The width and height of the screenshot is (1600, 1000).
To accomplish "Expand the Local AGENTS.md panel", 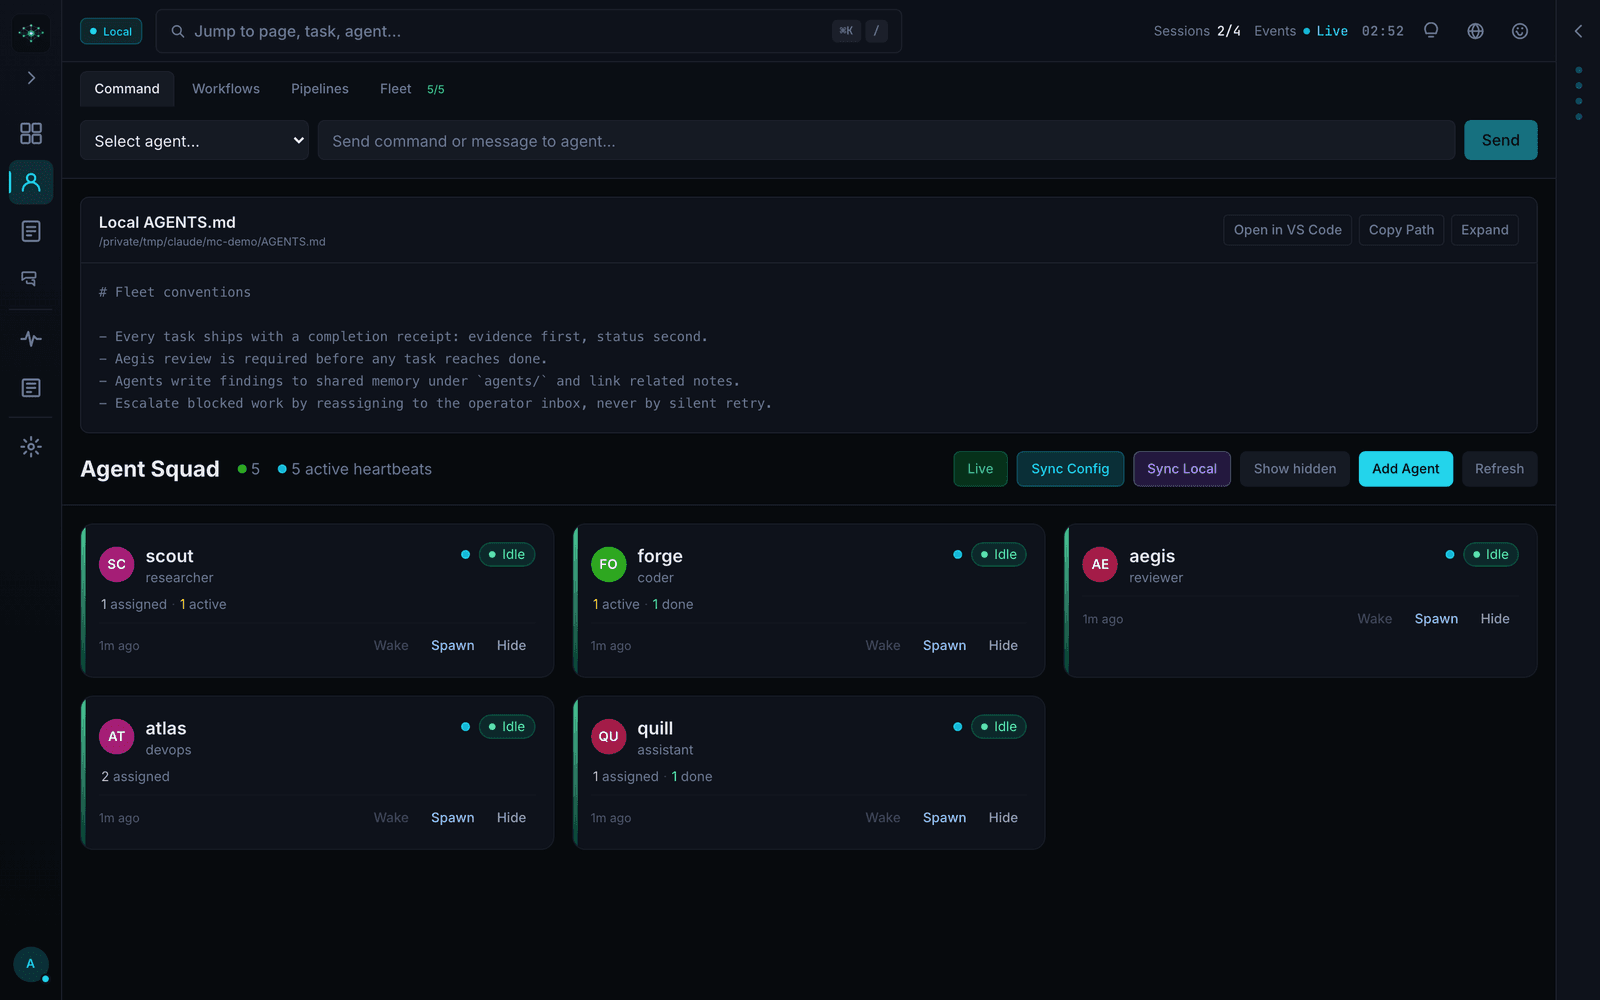I will 1484,230.
